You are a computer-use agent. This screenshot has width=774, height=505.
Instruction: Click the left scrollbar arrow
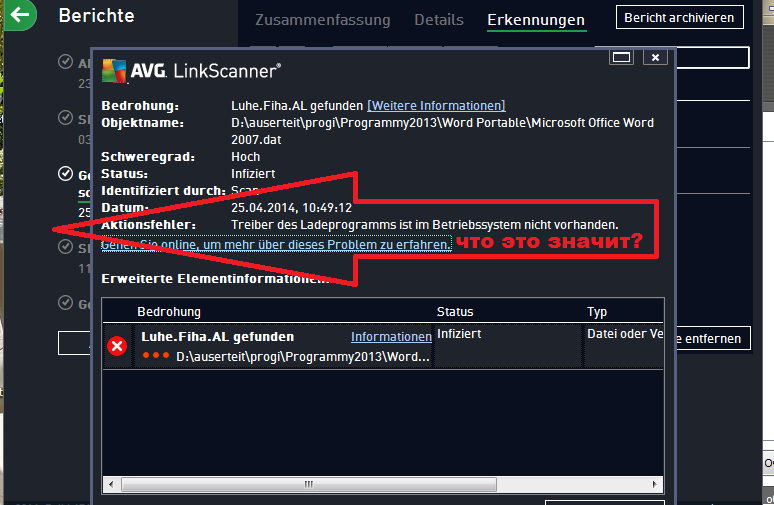111,484
